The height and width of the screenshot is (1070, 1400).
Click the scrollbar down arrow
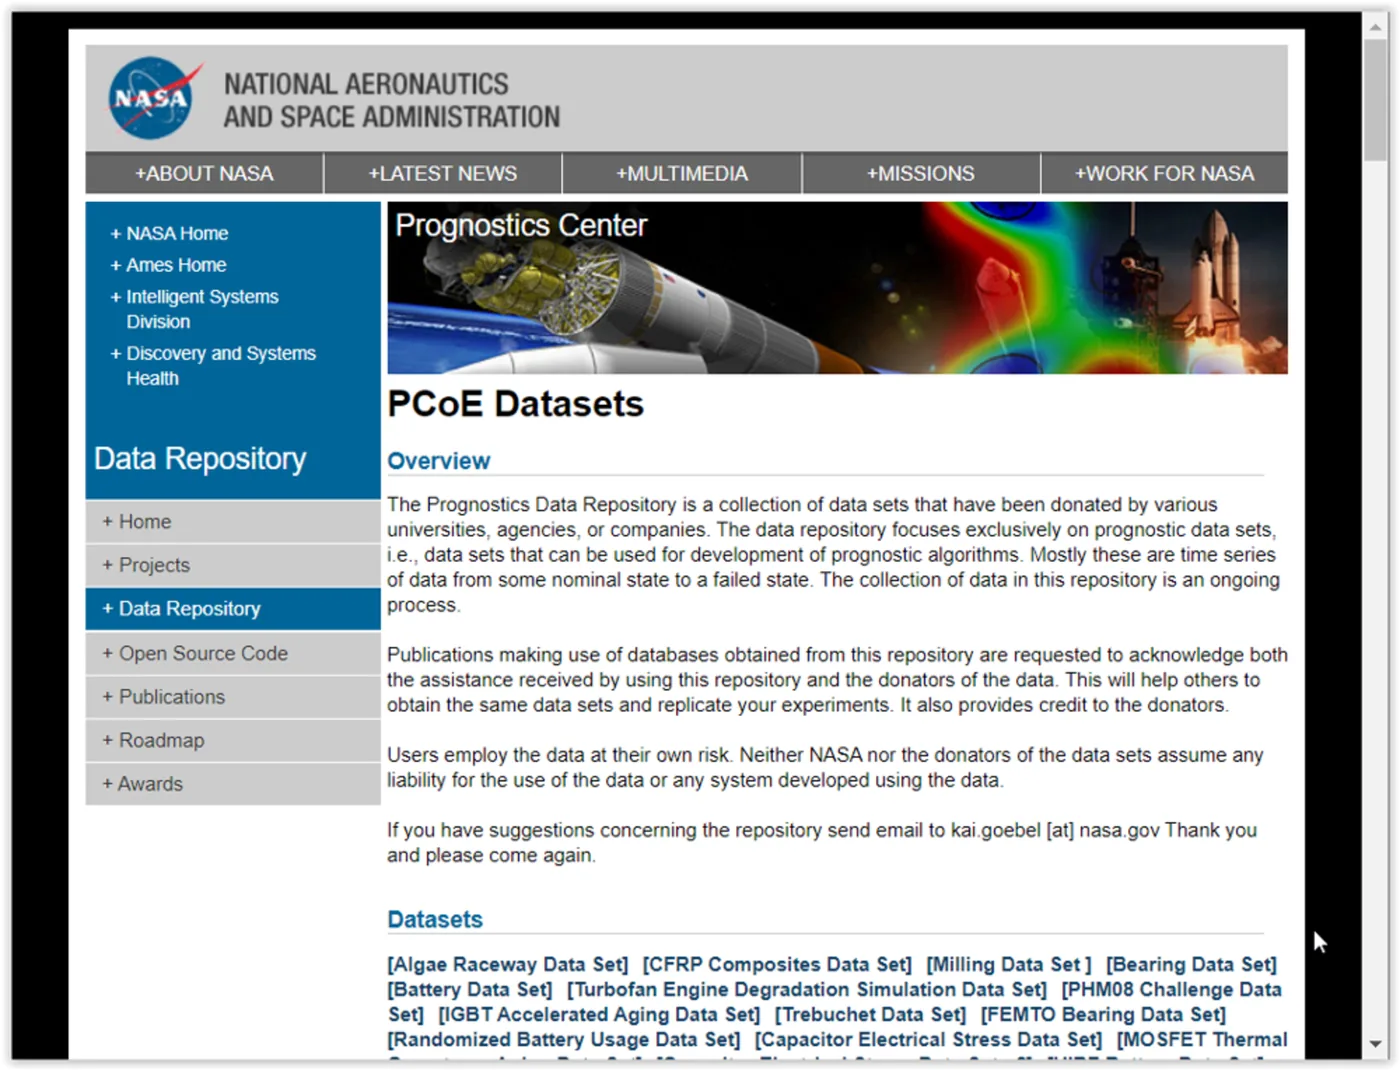tap(1376, 1044)
